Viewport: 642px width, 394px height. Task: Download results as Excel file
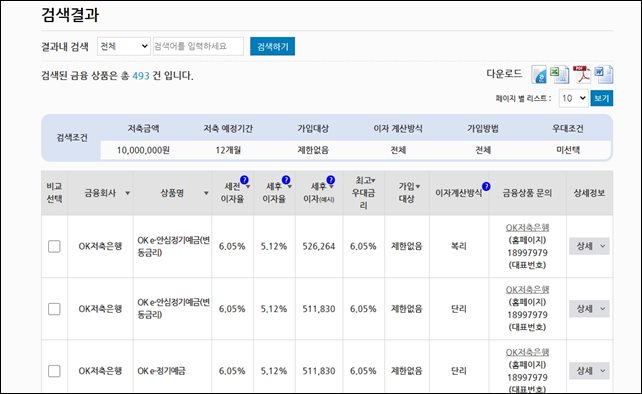(560, 75)
